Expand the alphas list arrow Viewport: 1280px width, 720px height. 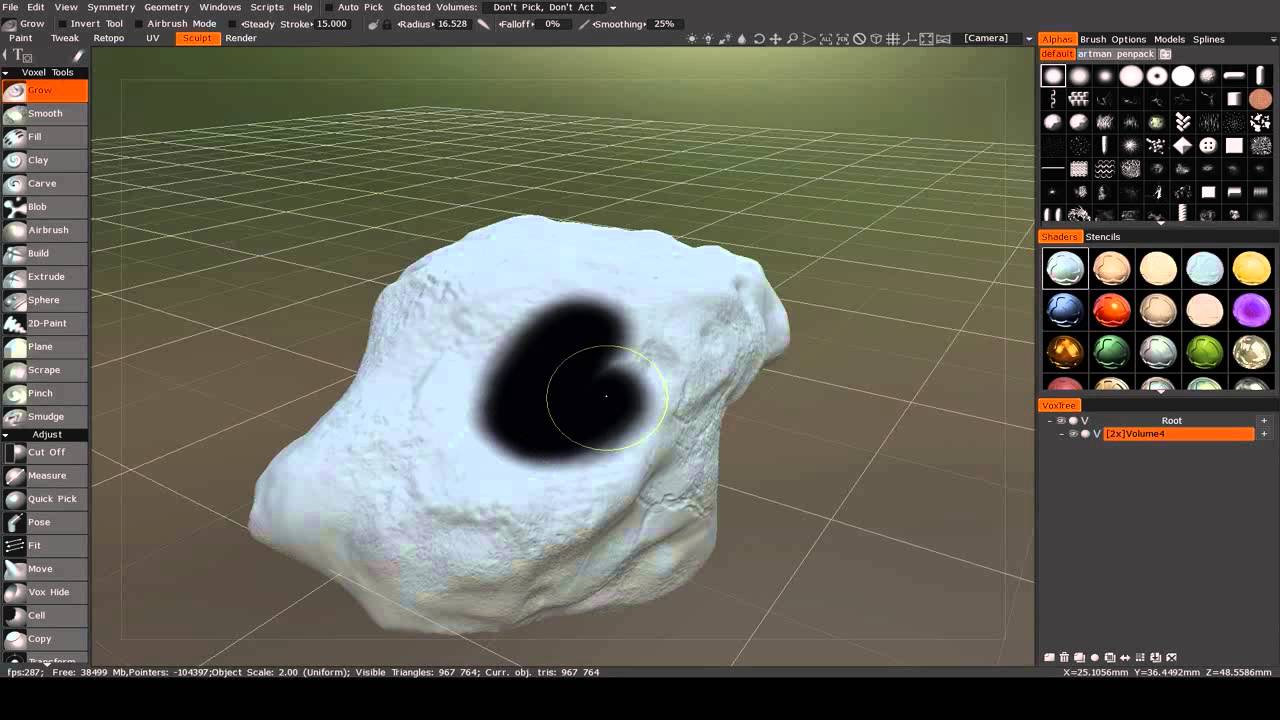click(x=1160, y=222)
